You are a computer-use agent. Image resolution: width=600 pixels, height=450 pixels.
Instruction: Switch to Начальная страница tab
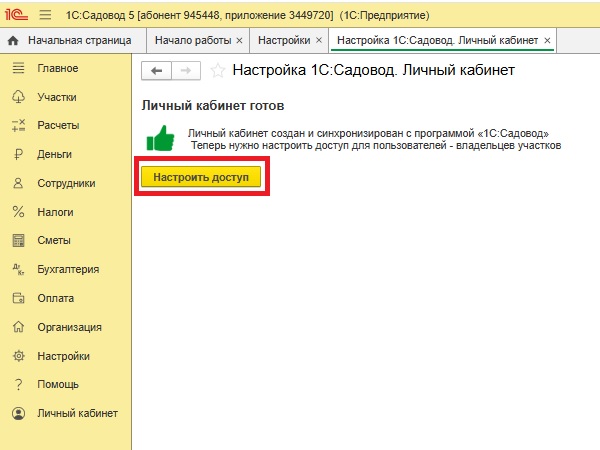coord(73,41)
